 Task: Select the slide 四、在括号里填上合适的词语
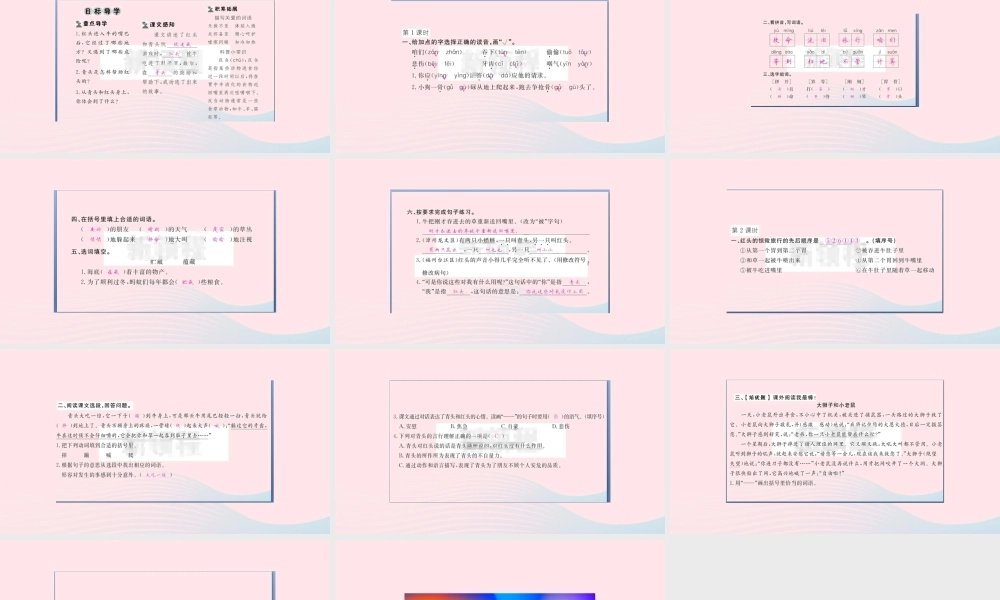pyautogui.click(x=165, y=251)
